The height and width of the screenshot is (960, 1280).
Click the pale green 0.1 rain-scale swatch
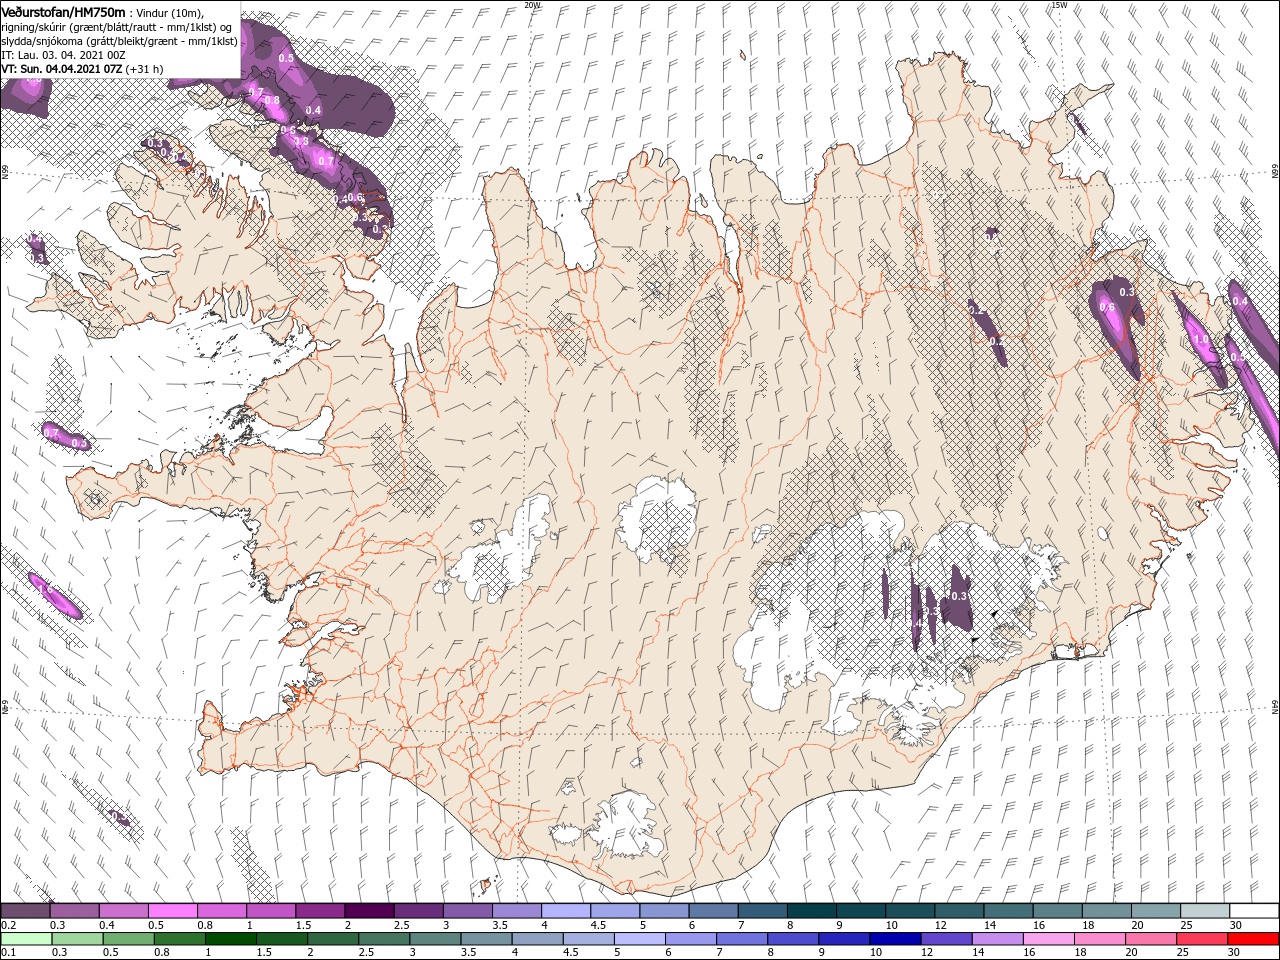[x=26, y=939]
